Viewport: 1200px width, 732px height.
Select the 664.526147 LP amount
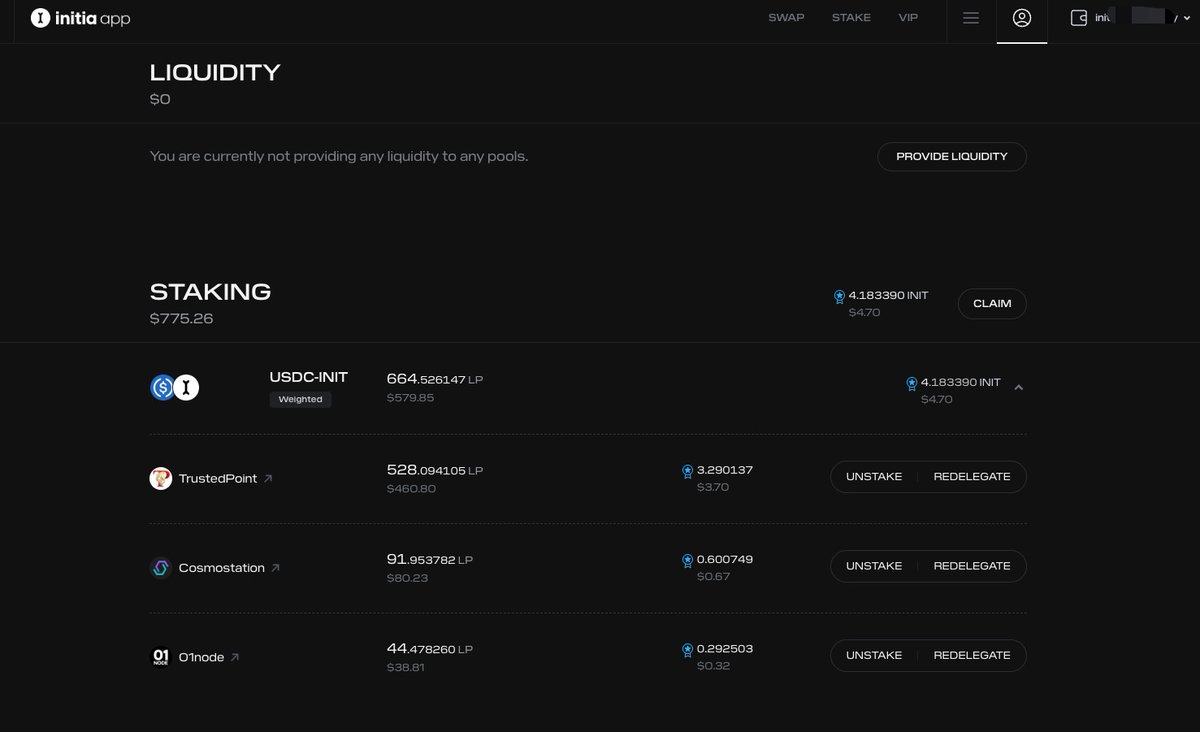435,379
